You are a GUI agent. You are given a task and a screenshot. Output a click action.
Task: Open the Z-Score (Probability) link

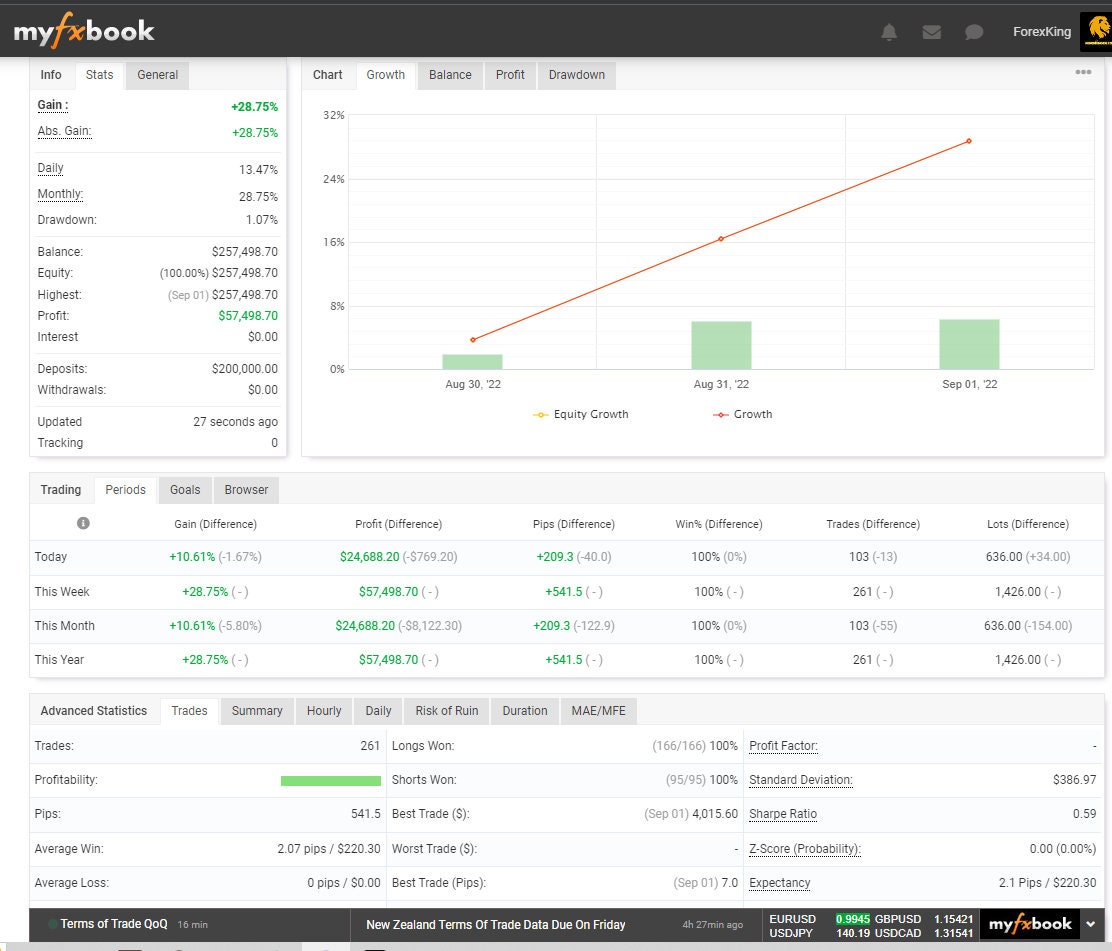(x=805, y=848)
